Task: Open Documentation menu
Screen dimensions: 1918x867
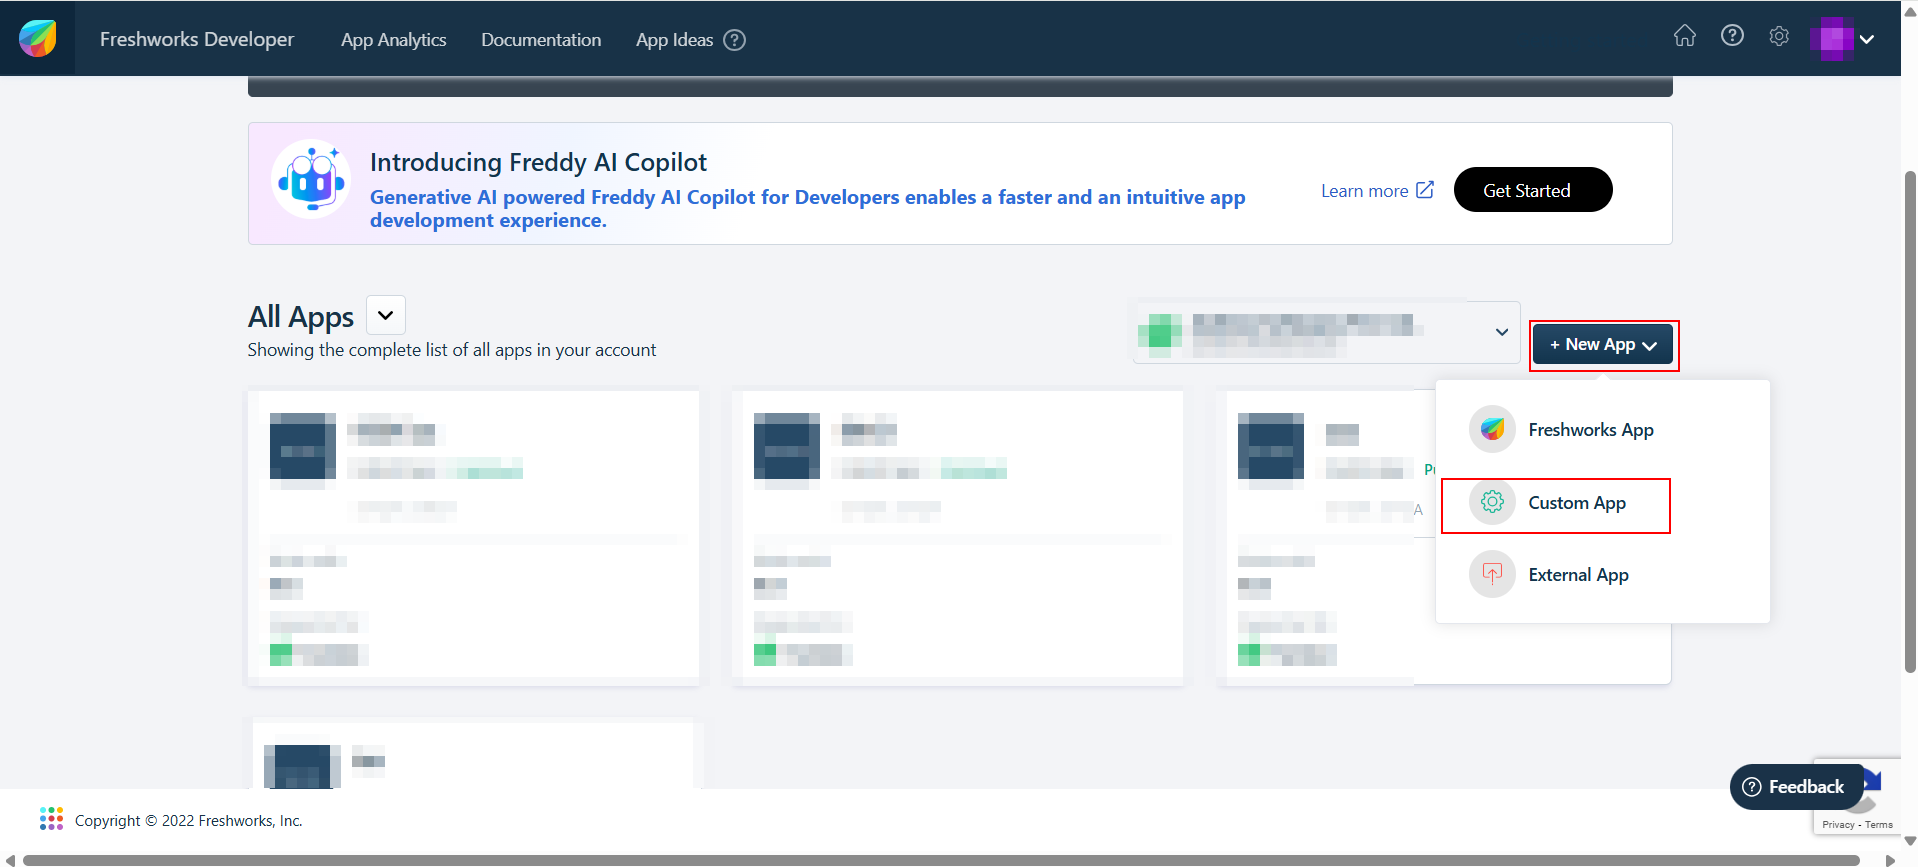Action: [541, 40]
